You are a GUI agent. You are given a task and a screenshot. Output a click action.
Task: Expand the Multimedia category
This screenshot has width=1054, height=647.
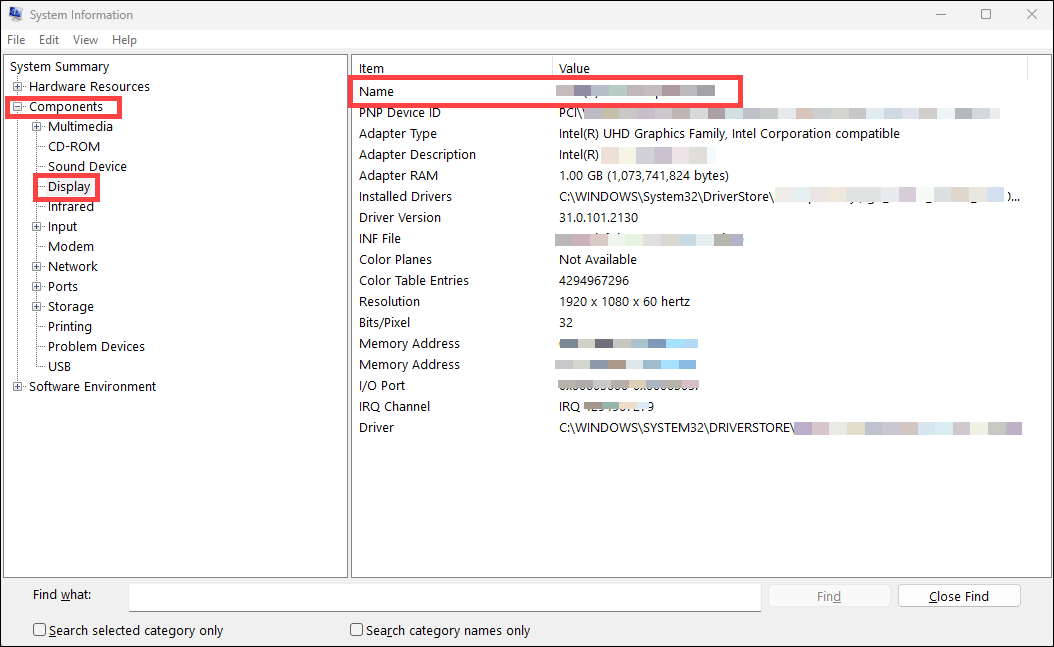coord(37,127)
